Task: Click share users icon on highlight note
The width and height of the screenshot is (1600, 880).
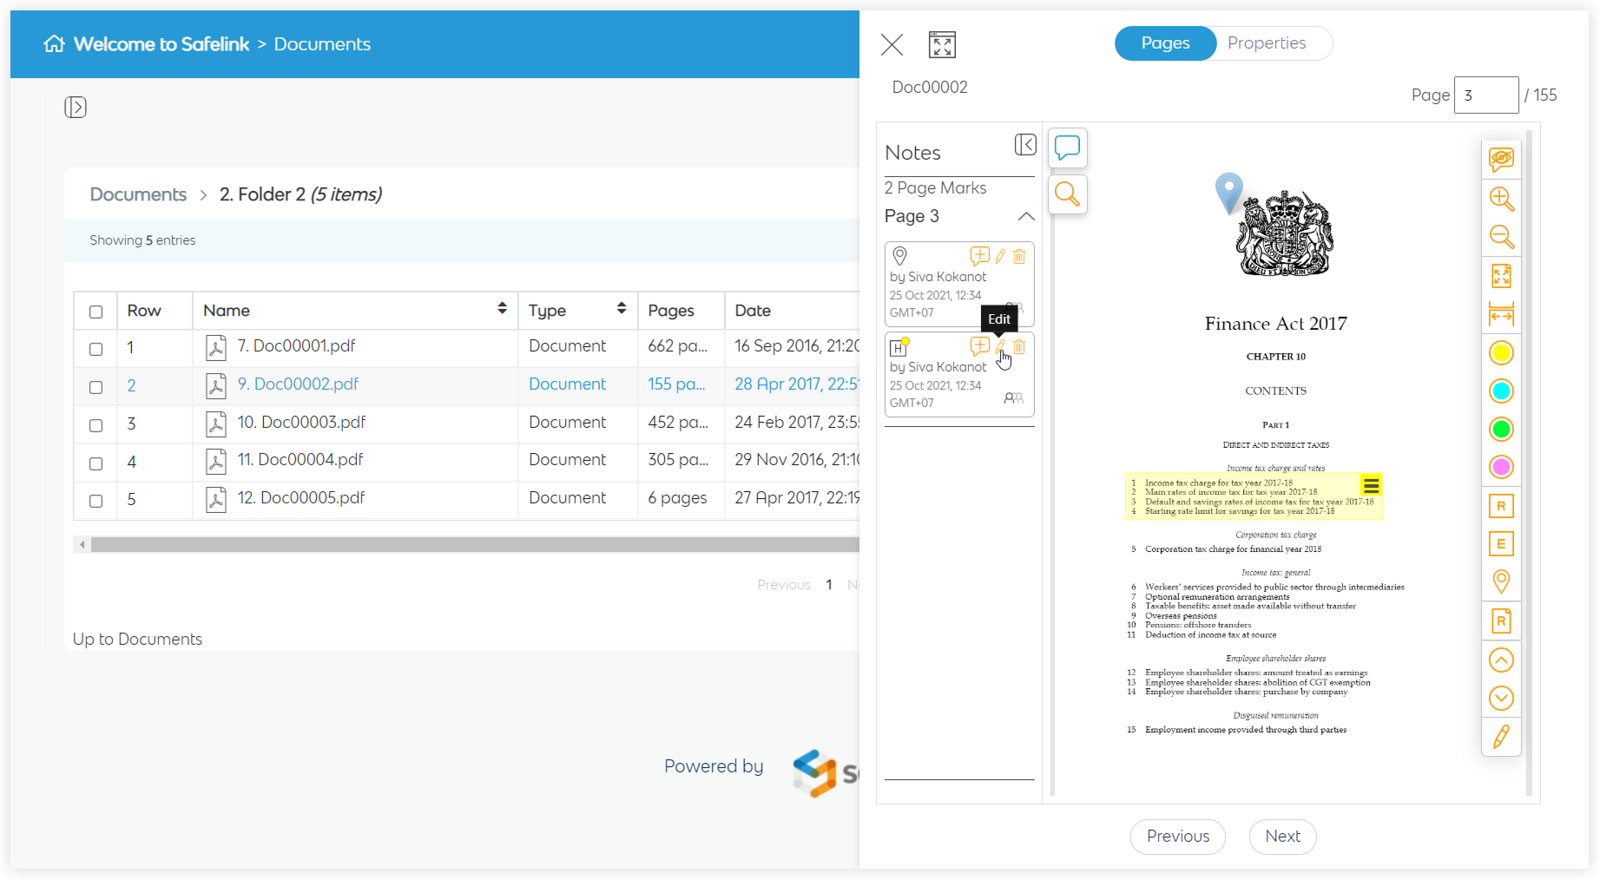Action: 1014,398
